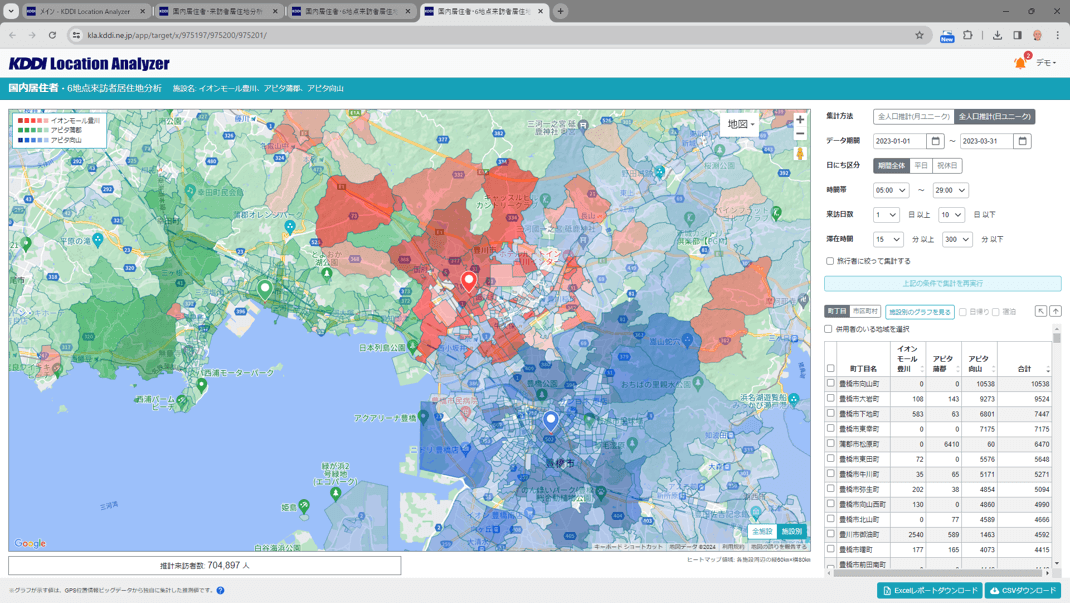Open the help question mark icon
Screen dimensions: 1070x603
click(220, 591)
